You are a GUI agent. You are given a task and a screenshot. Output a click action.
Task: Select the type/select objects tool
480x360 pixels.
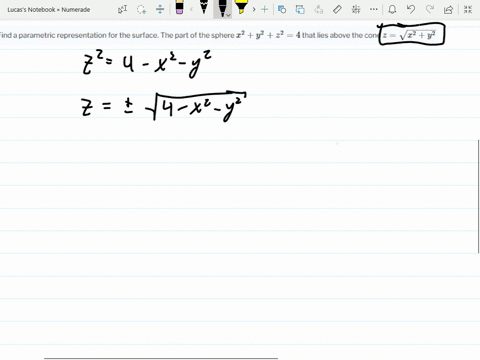coord(122,9)
